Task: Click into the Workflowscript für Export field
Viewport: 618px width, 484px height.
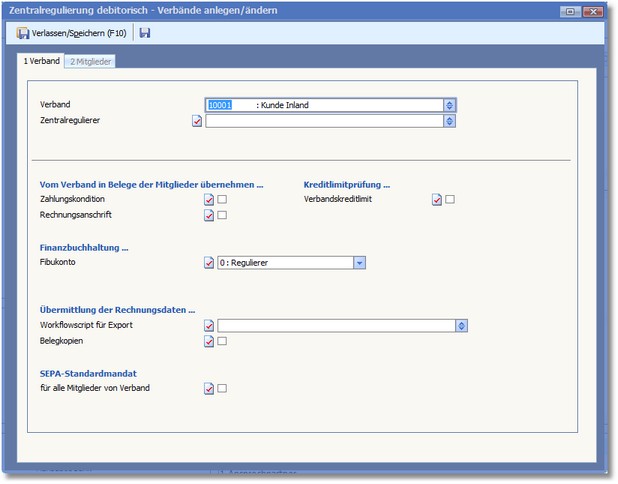Action: [x=335, y=326]
